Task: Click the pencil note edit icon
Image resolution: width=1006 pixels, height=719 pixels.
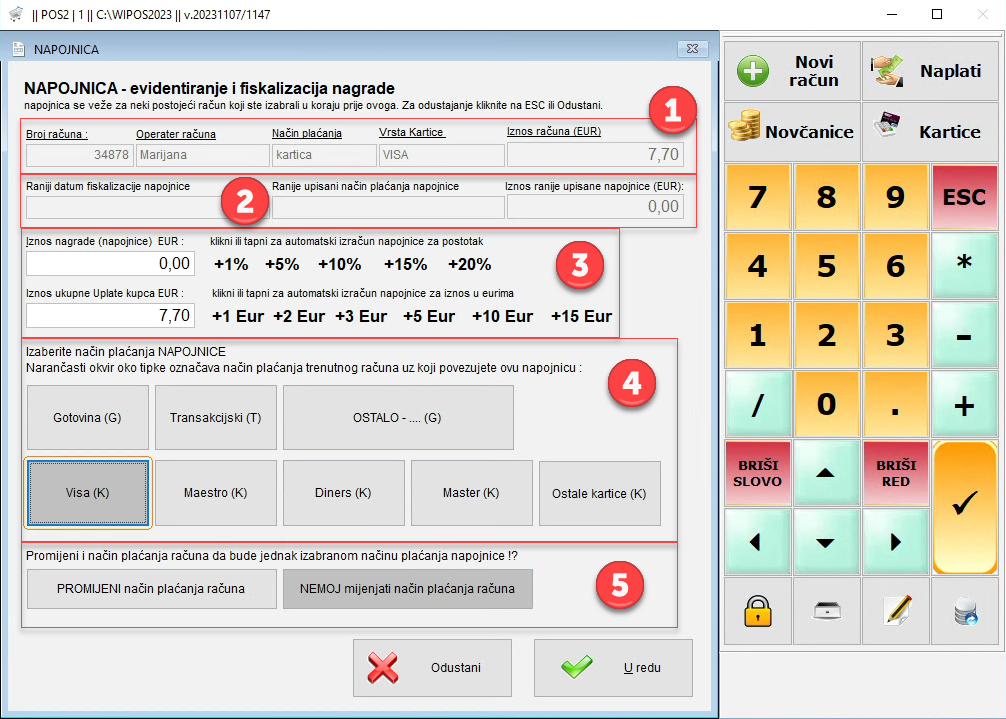Action: 896,611
